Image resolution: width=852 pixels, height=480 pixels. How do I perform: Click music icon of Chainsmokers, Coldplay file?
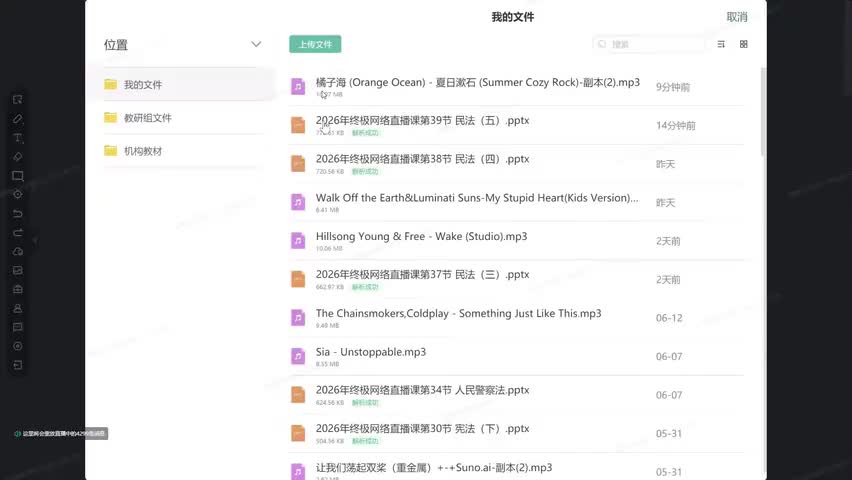[x=298, y=317]
